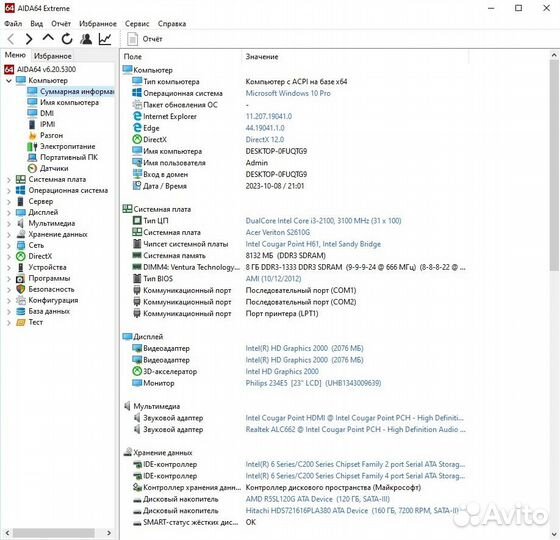The width and height of the screenshot is (560, 540).
Task: Select Электропитание in the tree
Action: (68, 146)
